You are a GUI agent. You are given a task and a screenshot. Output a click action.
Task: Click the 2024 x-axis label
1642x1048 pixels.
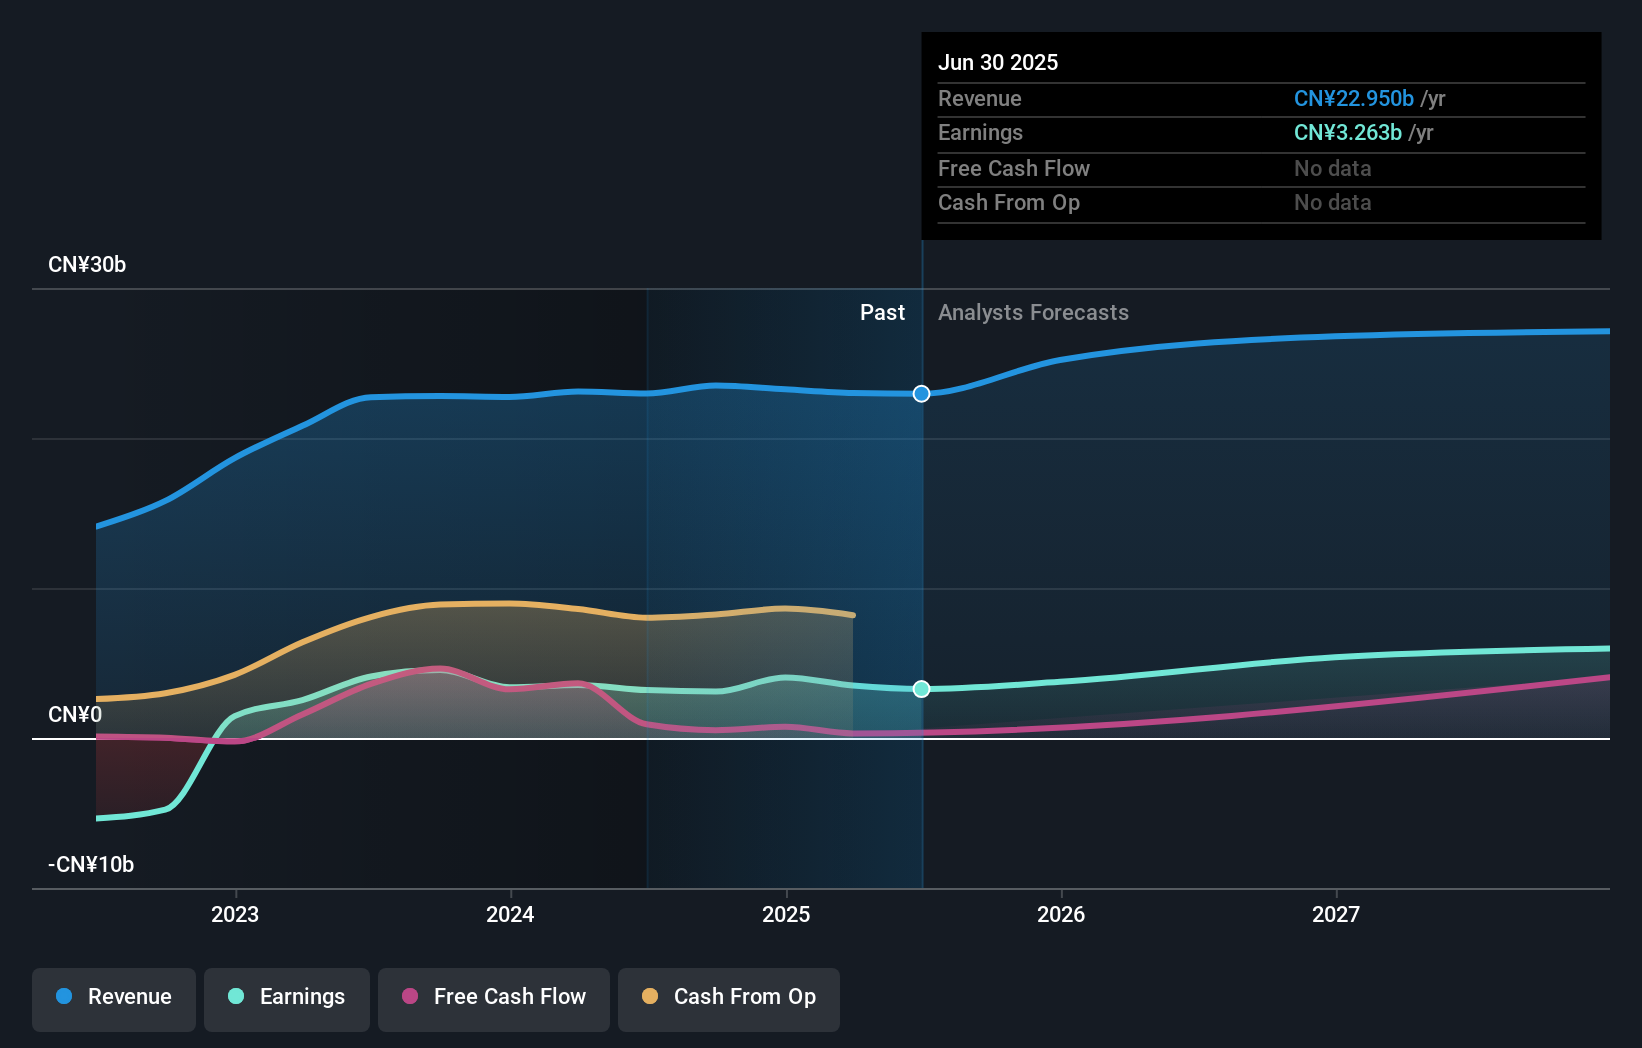click(x=510, y=914)
